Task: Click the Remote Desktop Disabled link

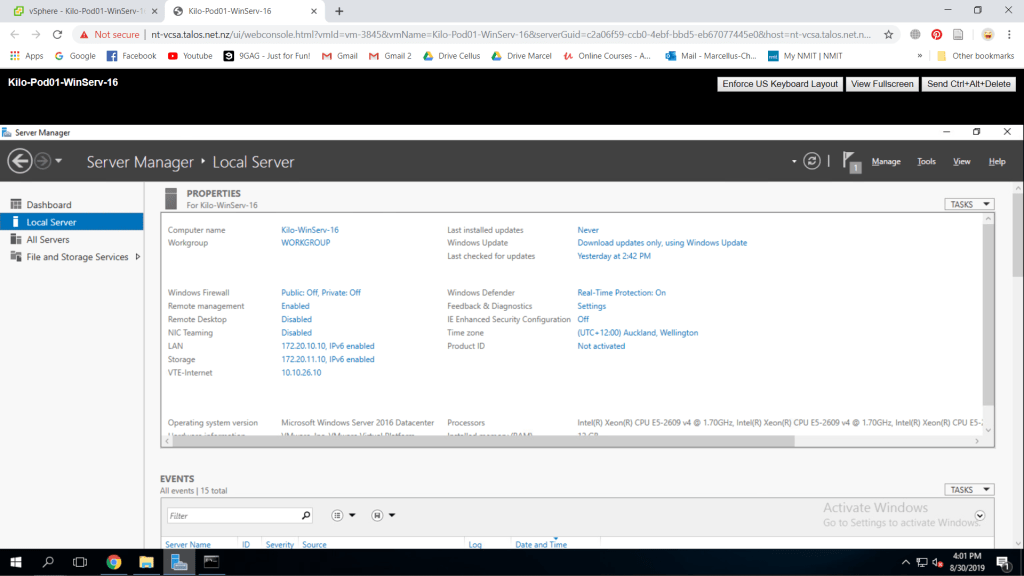Action: [x=296, y=320]
